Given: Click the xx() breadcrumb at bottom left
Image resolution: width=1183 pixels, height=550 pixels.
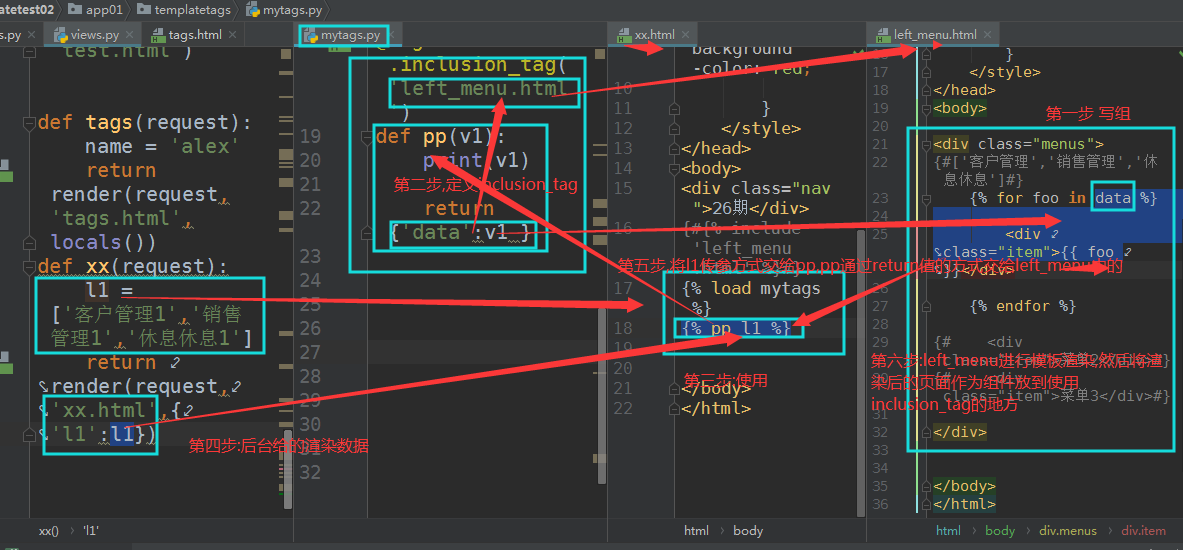Looking at the screenshot, I should pos(49,531).
